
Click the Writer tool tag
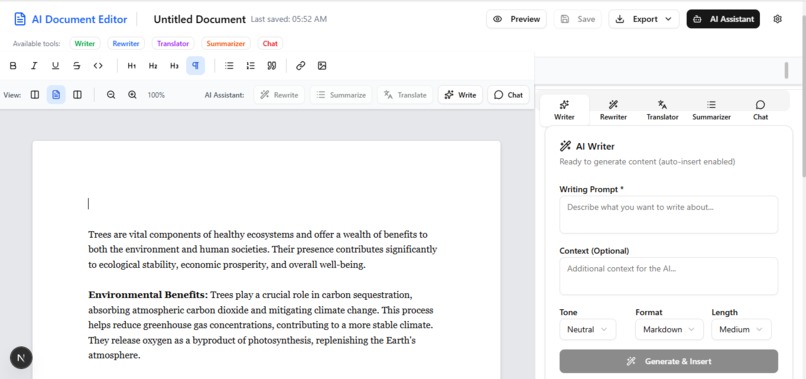tap(85, 44)
